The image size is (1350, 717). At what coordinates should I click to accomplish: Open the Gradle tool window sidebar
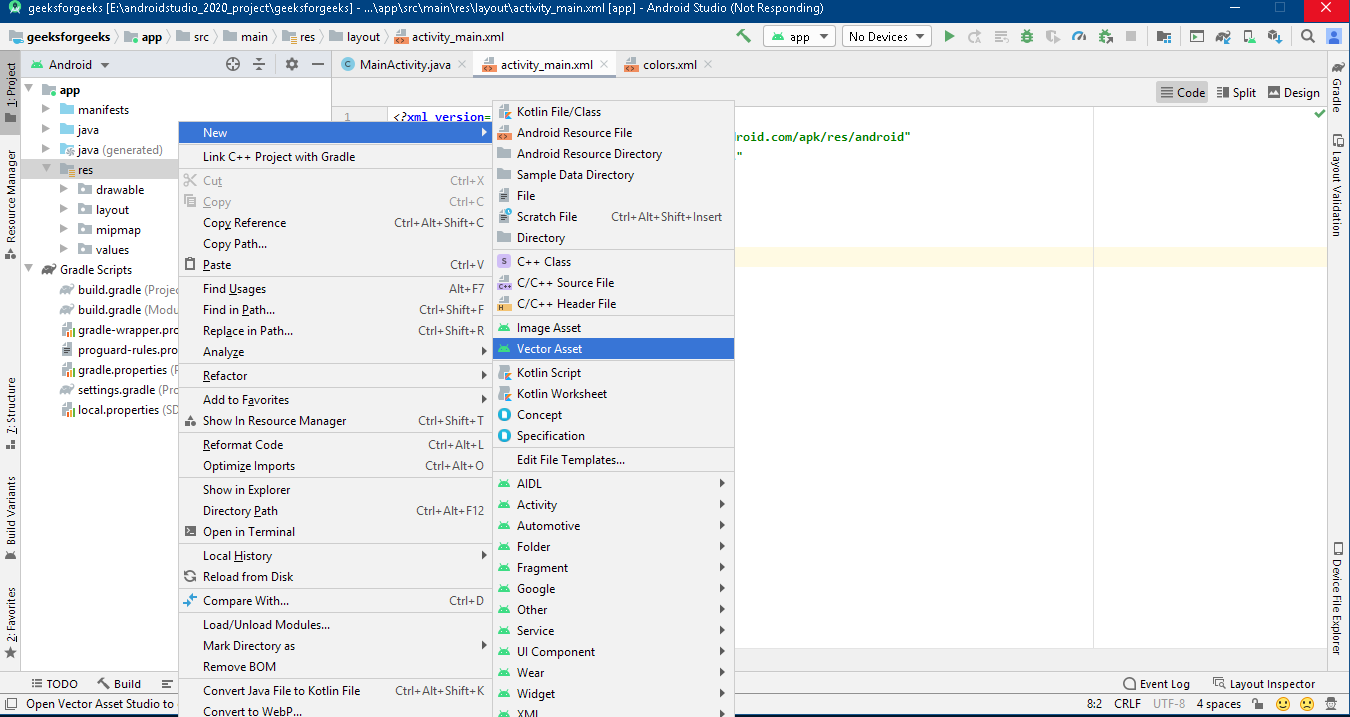pos(1337,86)
